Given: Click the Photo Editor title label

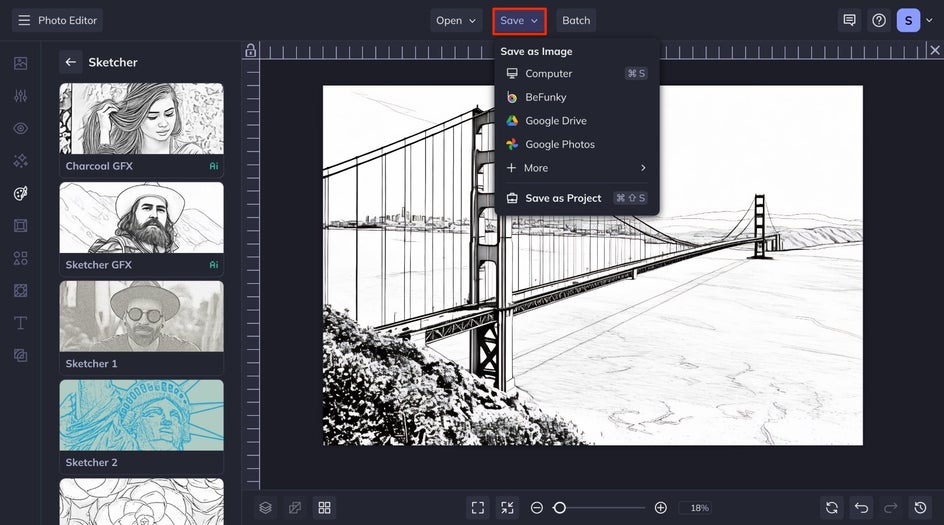Looking at the screenshot, I should pyautogui.click(x=67, y=20).
